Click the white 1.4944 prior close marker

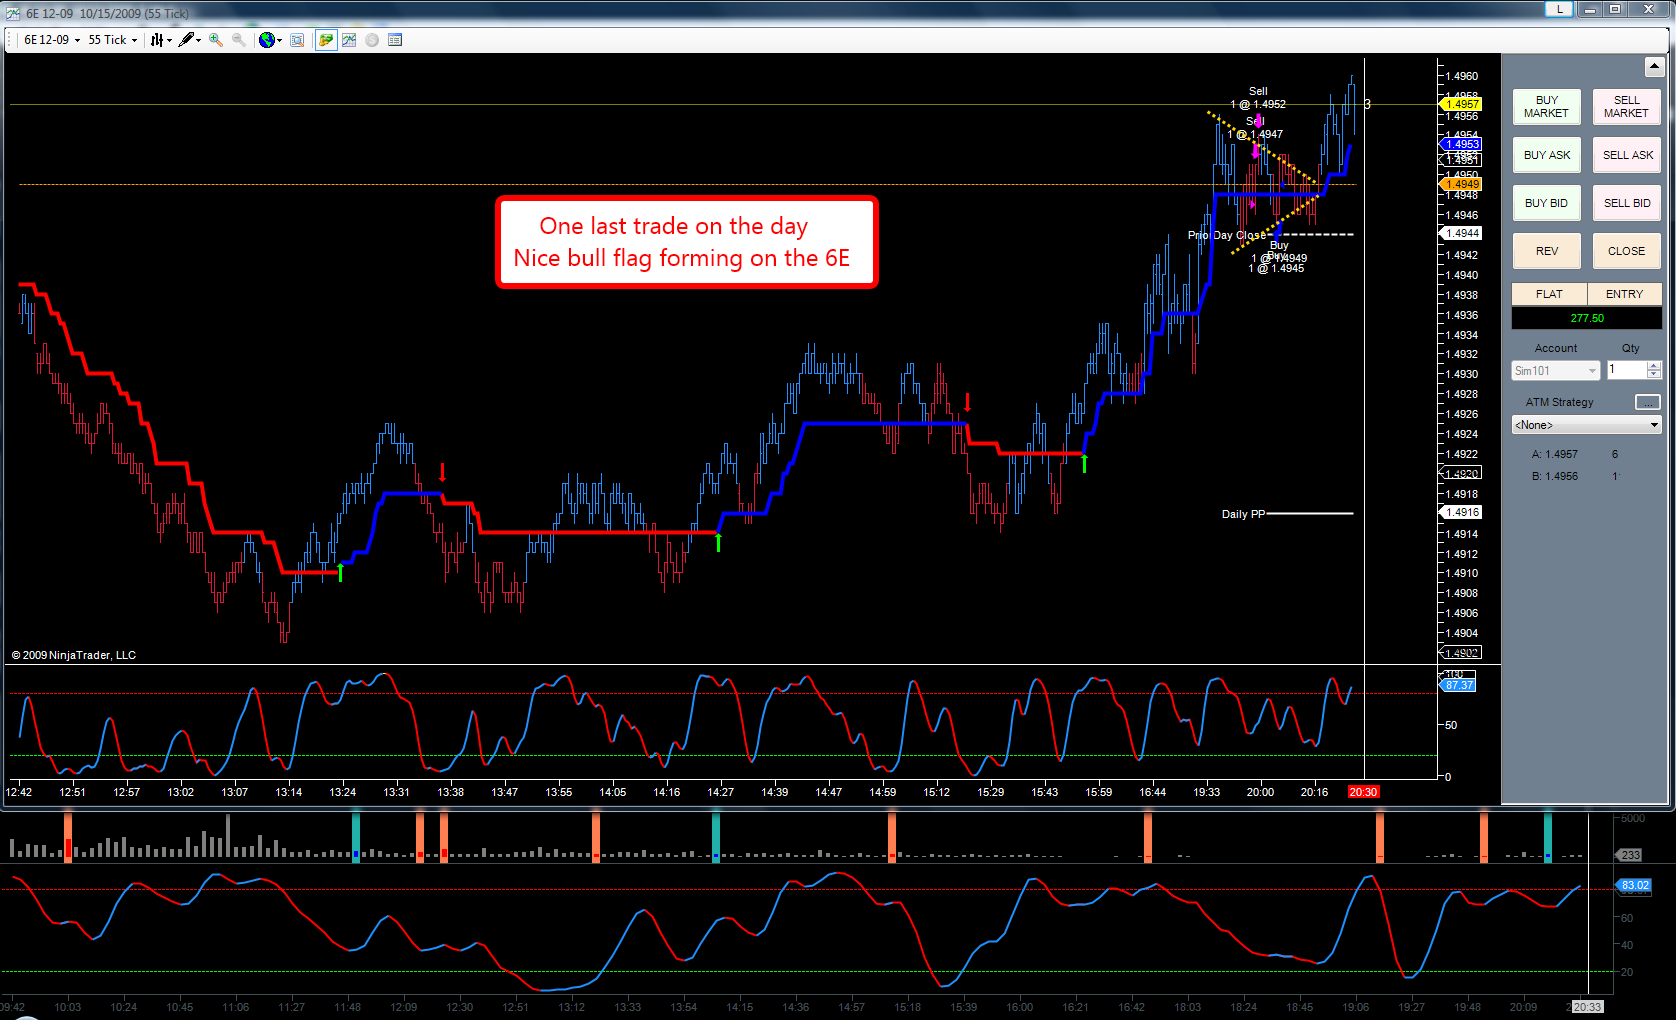(1461, 233)
